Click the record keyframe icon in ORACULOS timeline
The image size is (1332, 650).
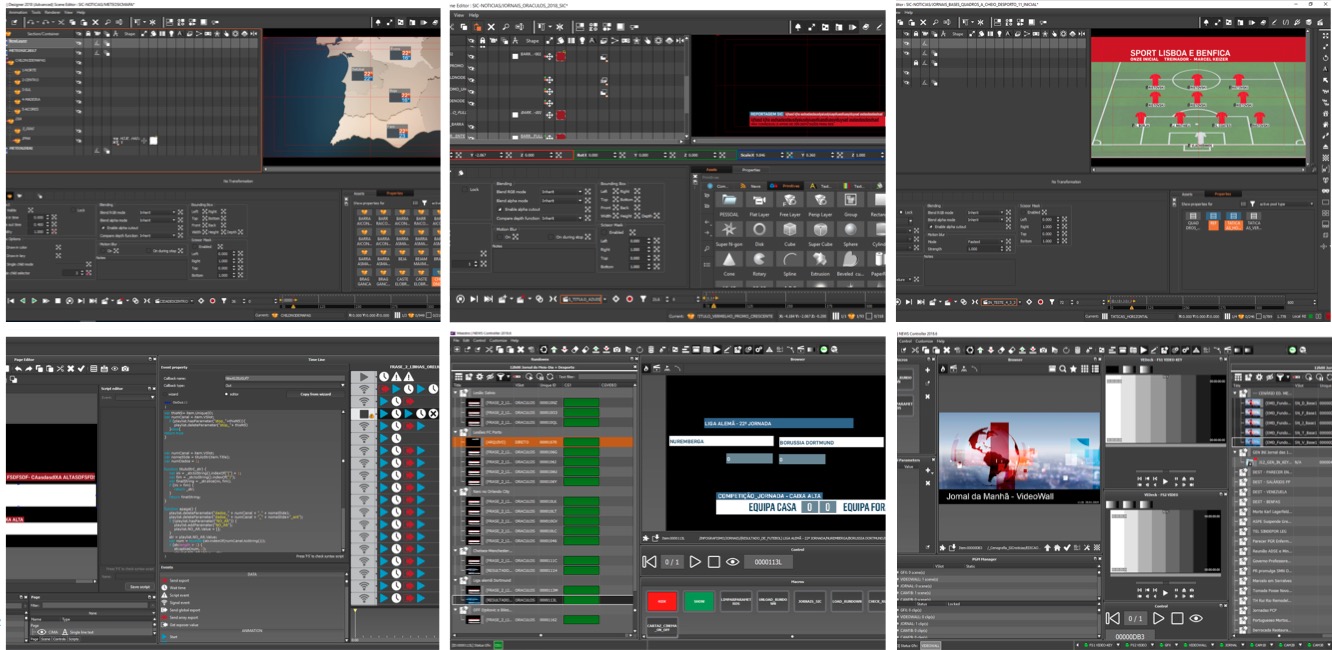[630, 299]
